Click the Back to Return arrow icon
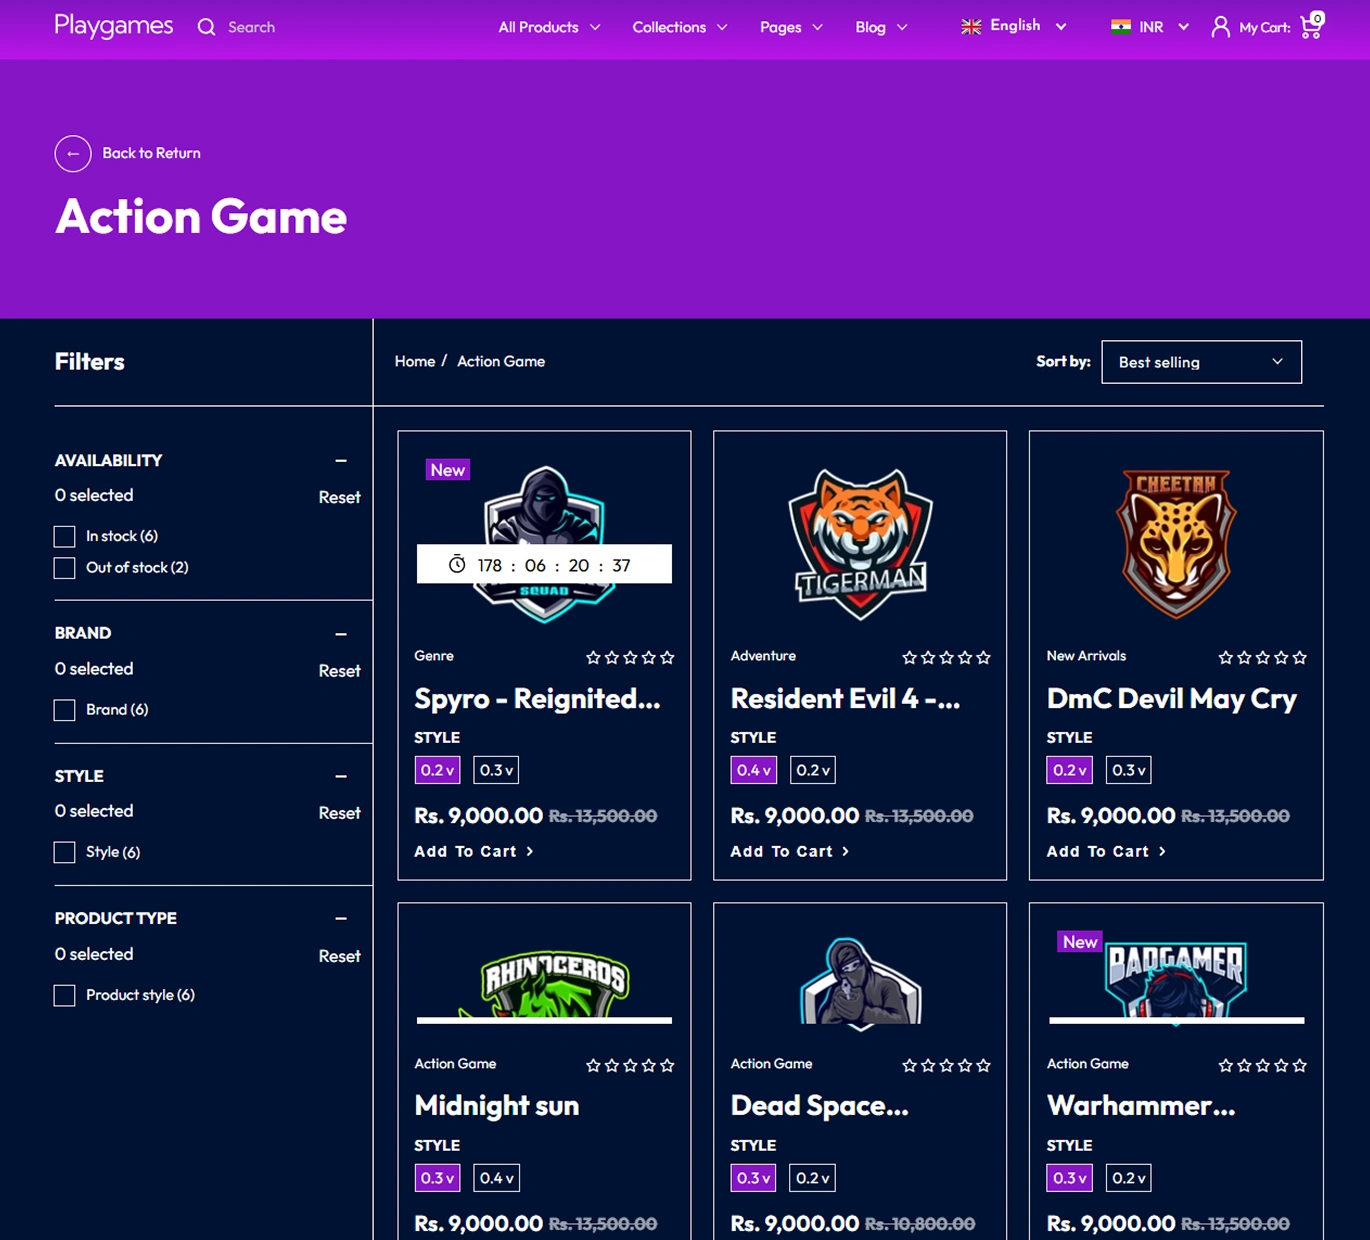The height and width of the screenshot is (1240, 1370). coord(73,153)
